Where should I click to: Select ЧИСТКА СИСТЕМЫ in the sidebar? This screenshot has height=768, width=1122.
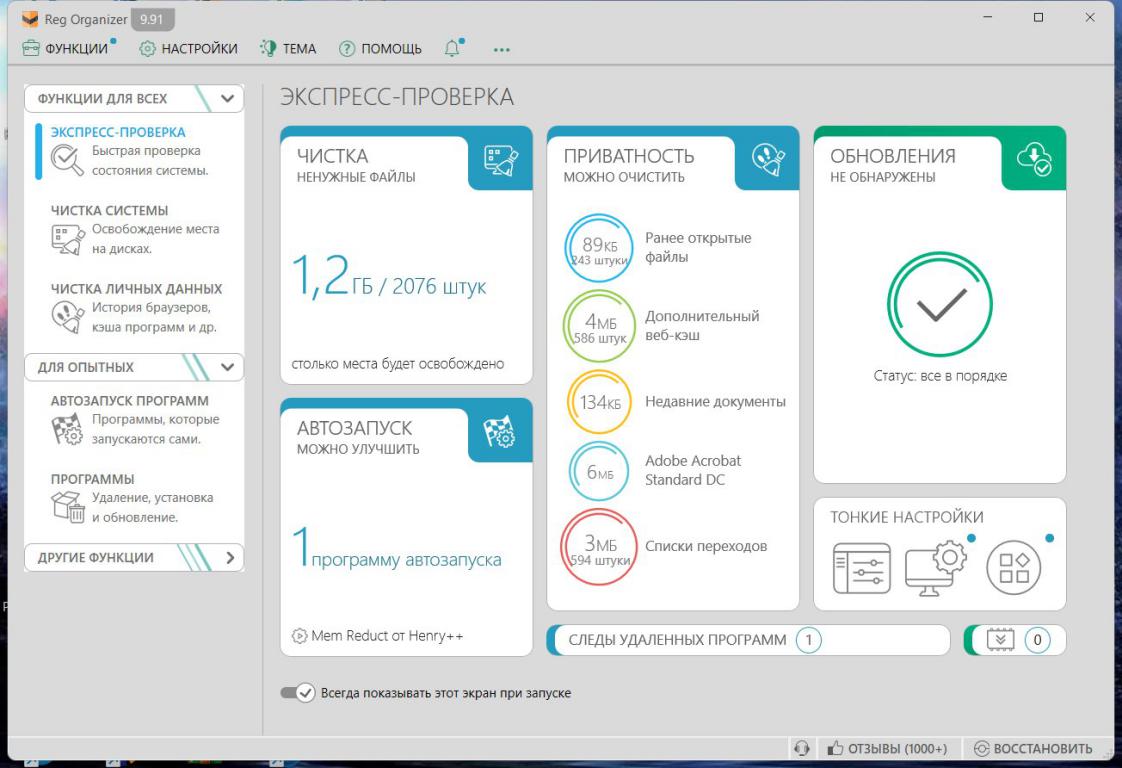coord(109,210)
